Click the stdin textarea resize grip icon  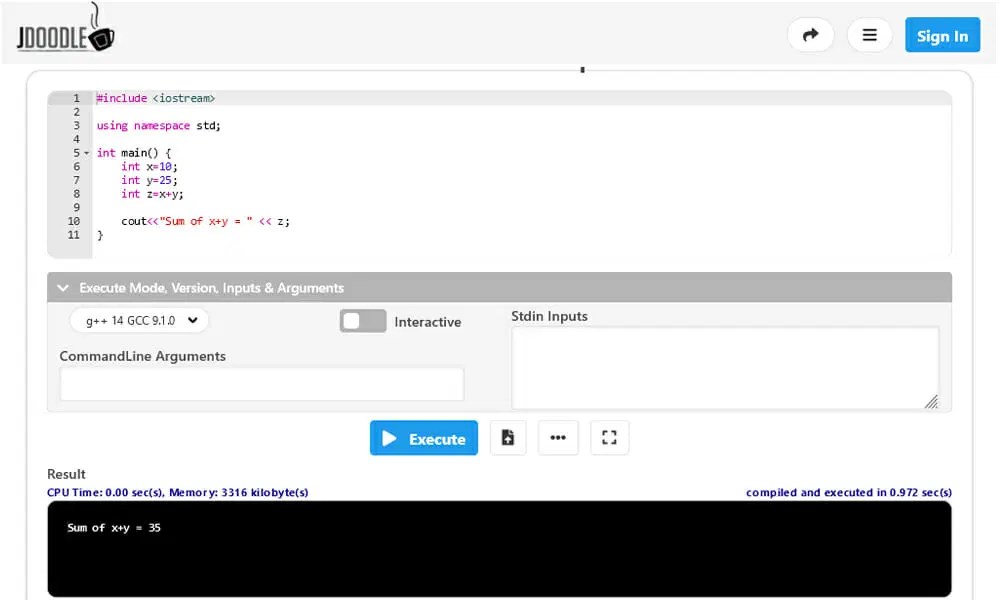point(931,402)
